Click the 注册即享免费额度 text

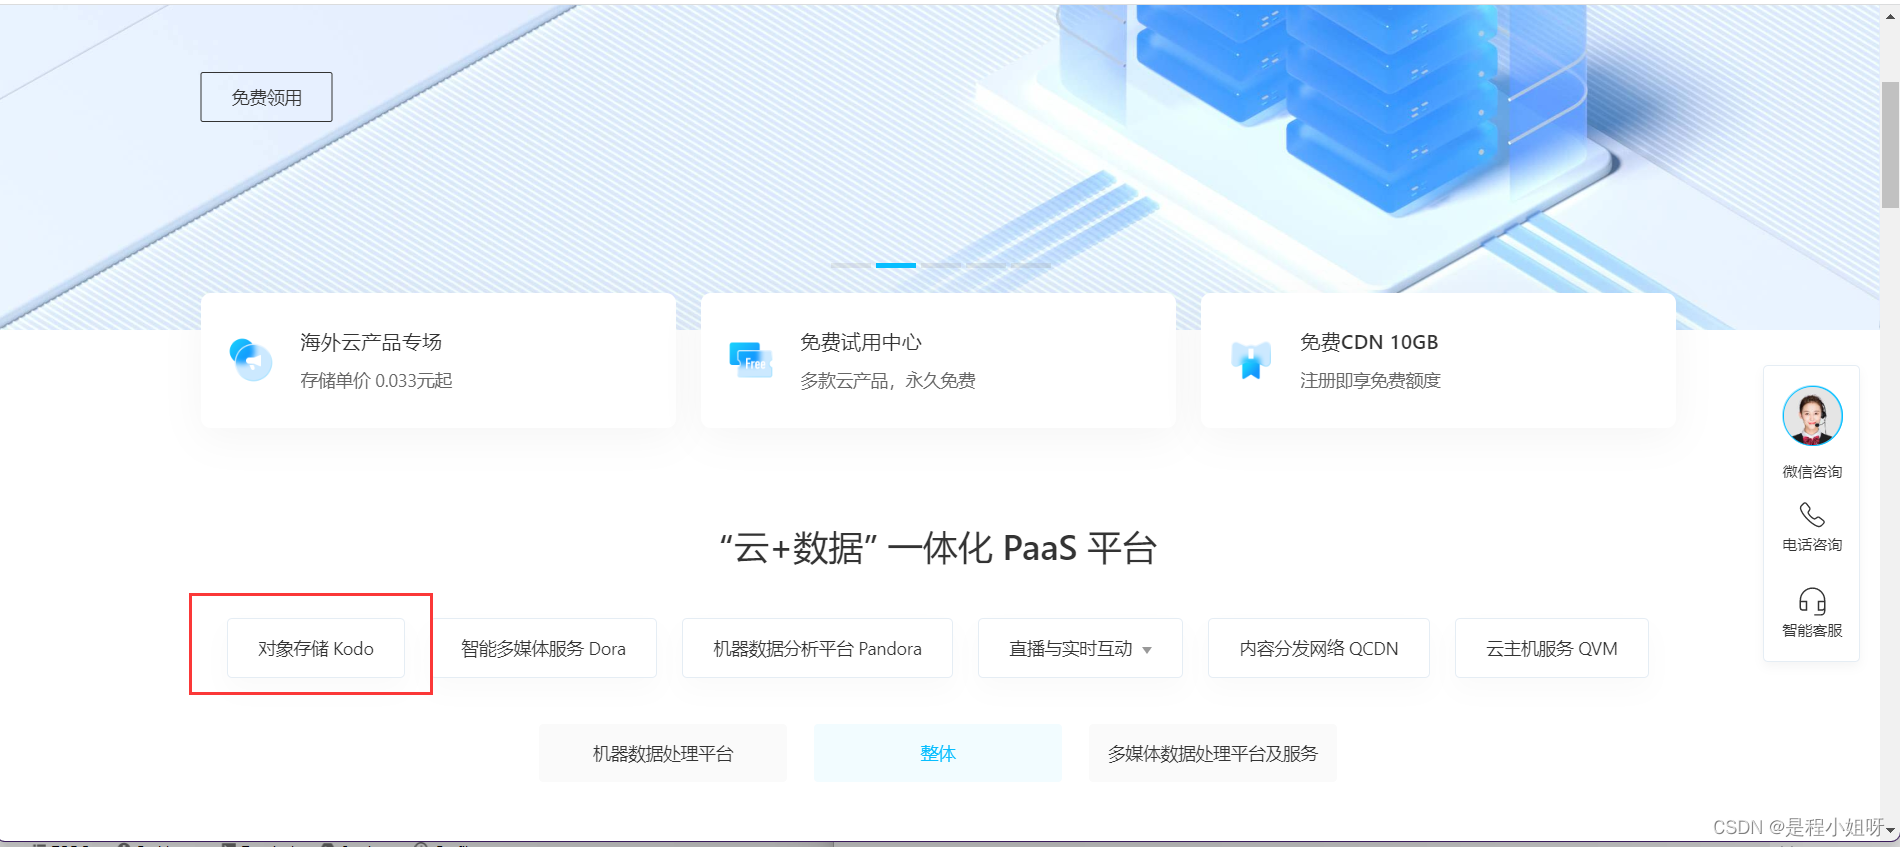coord(1370,380)
